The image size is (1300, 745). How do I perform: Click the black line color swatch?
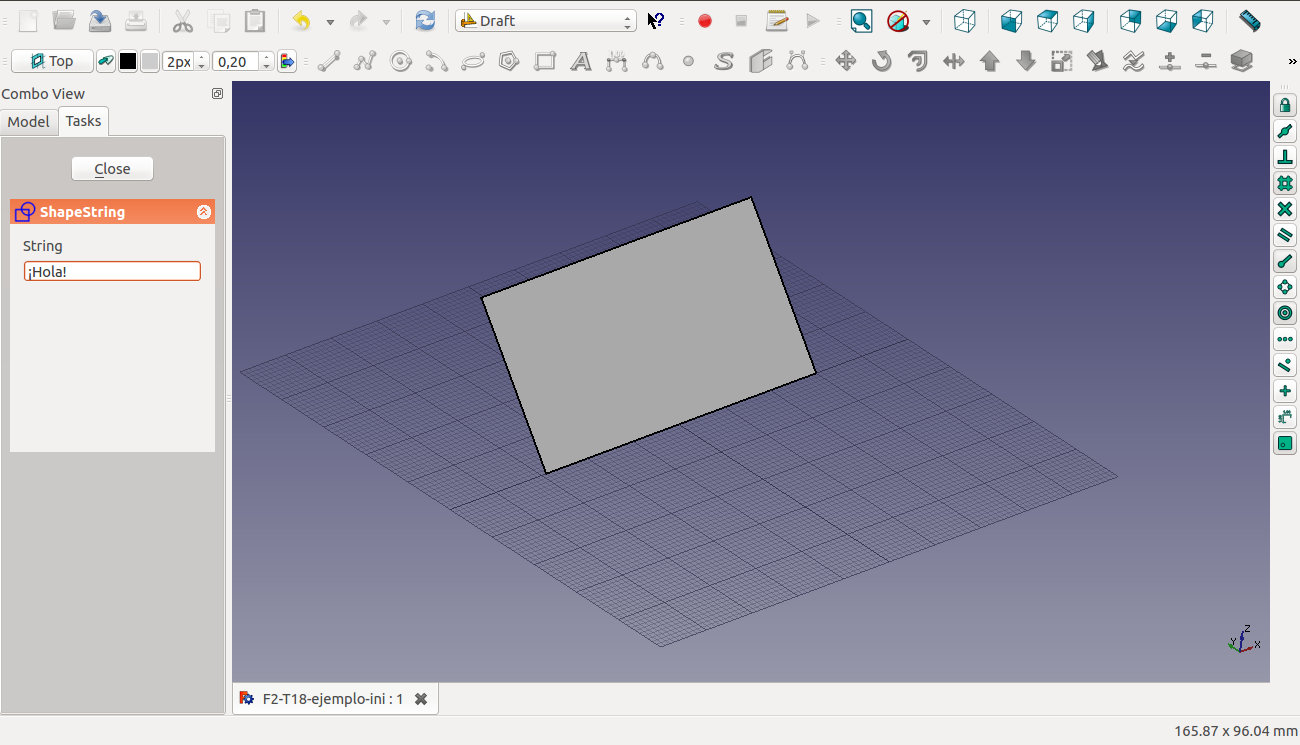pyautogui.click(x=128, y=62)
